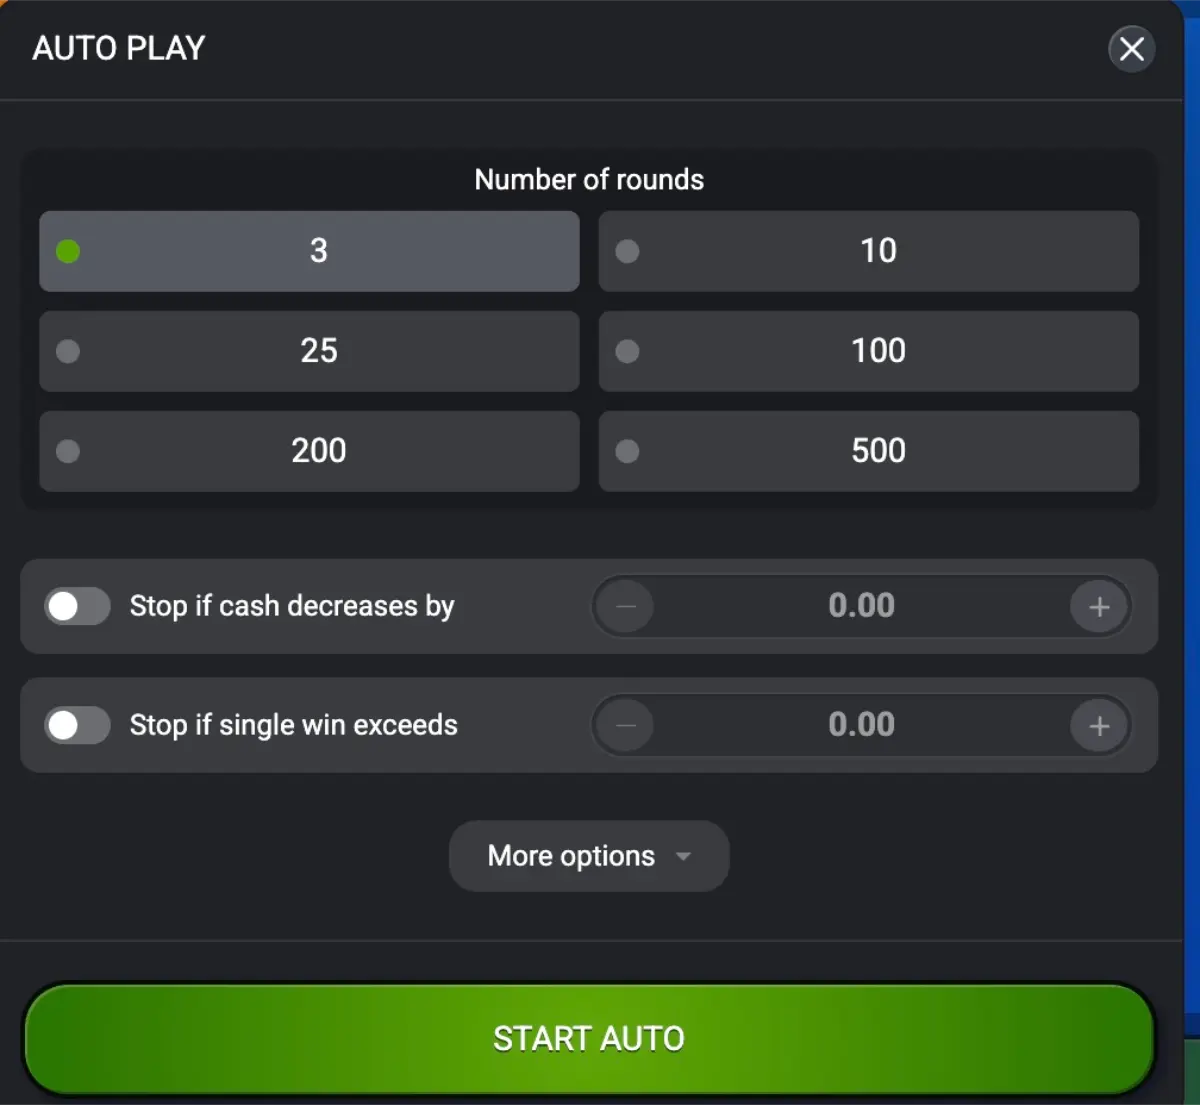Click the cash decrease amount field
Viewport: 1200px width, 1105px height.
click(861, 606)
